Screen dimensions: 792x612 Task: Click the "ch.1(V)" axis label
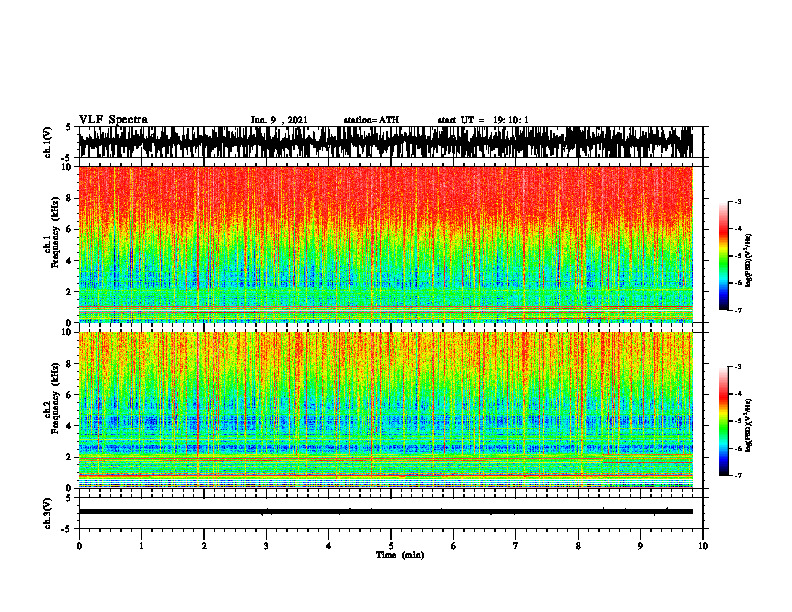(x=48, y=142)
